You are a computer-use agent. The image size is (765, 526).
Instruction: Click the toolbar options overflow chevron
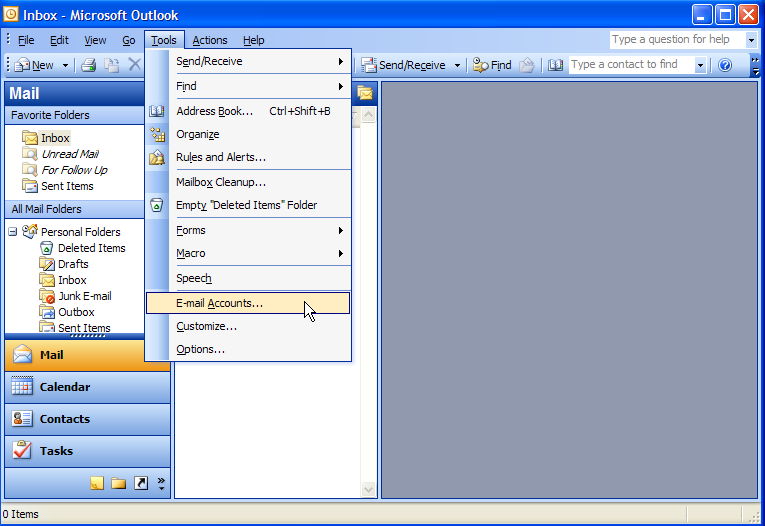tap(755, 65)
